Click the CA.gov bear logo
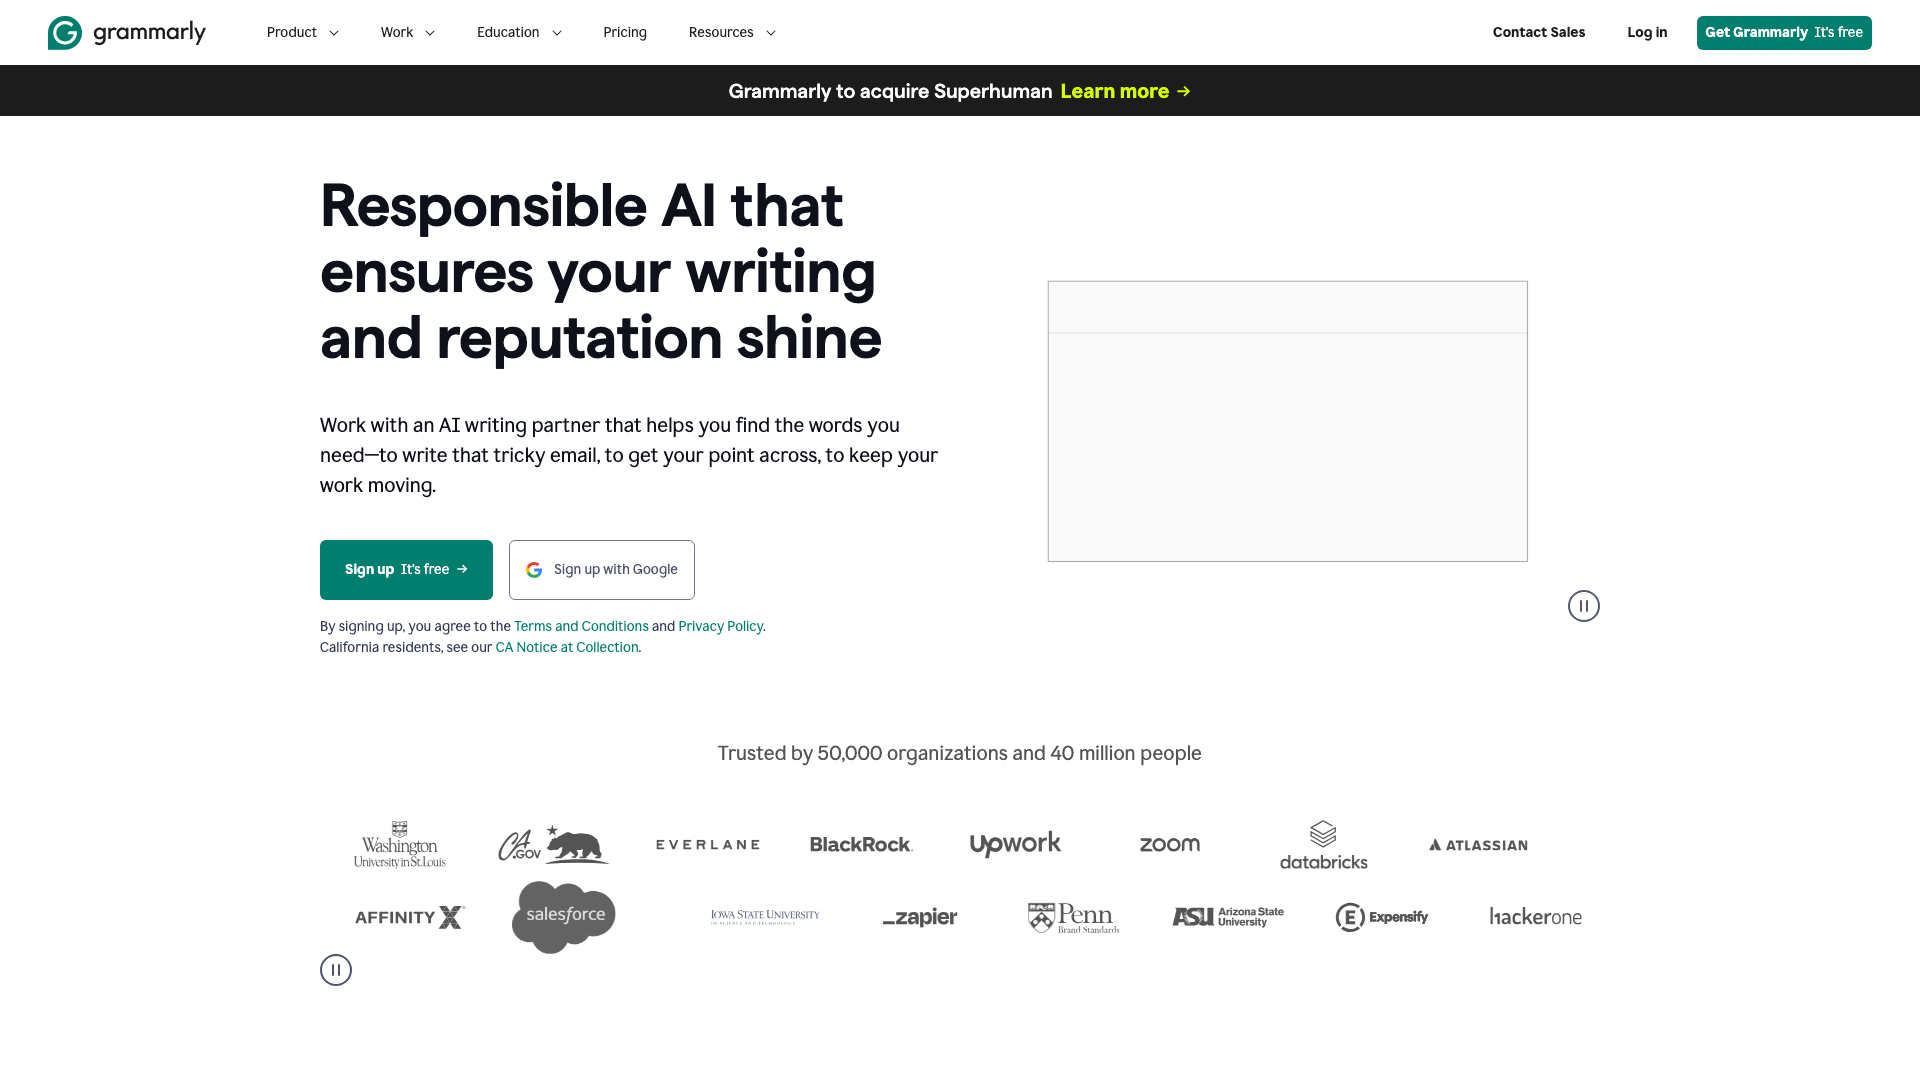Image resolution: width=1920 pixels, height=1080 pixels. click(x=554, y=845)
